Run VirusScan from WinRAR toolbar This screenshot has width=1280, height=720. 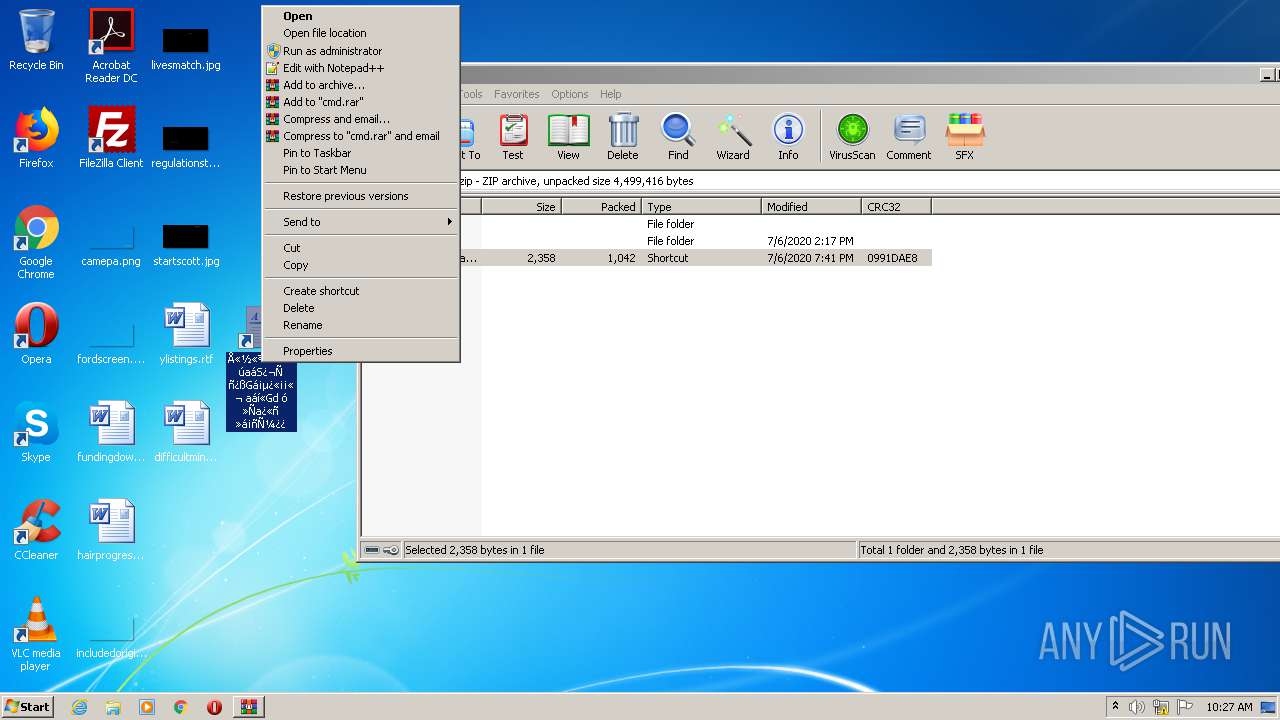852,137
